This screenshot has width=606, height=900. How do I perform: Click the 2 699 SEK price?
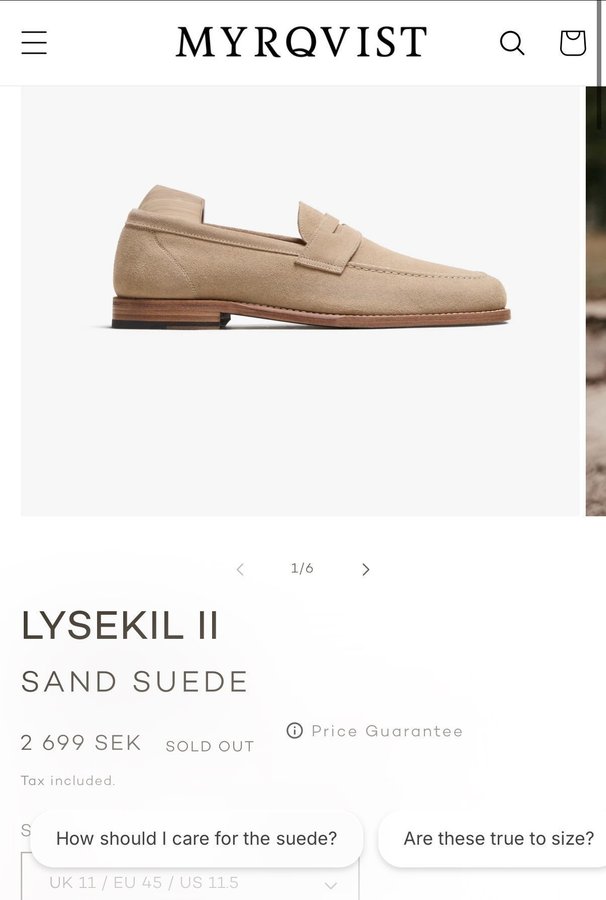(81, 743)
